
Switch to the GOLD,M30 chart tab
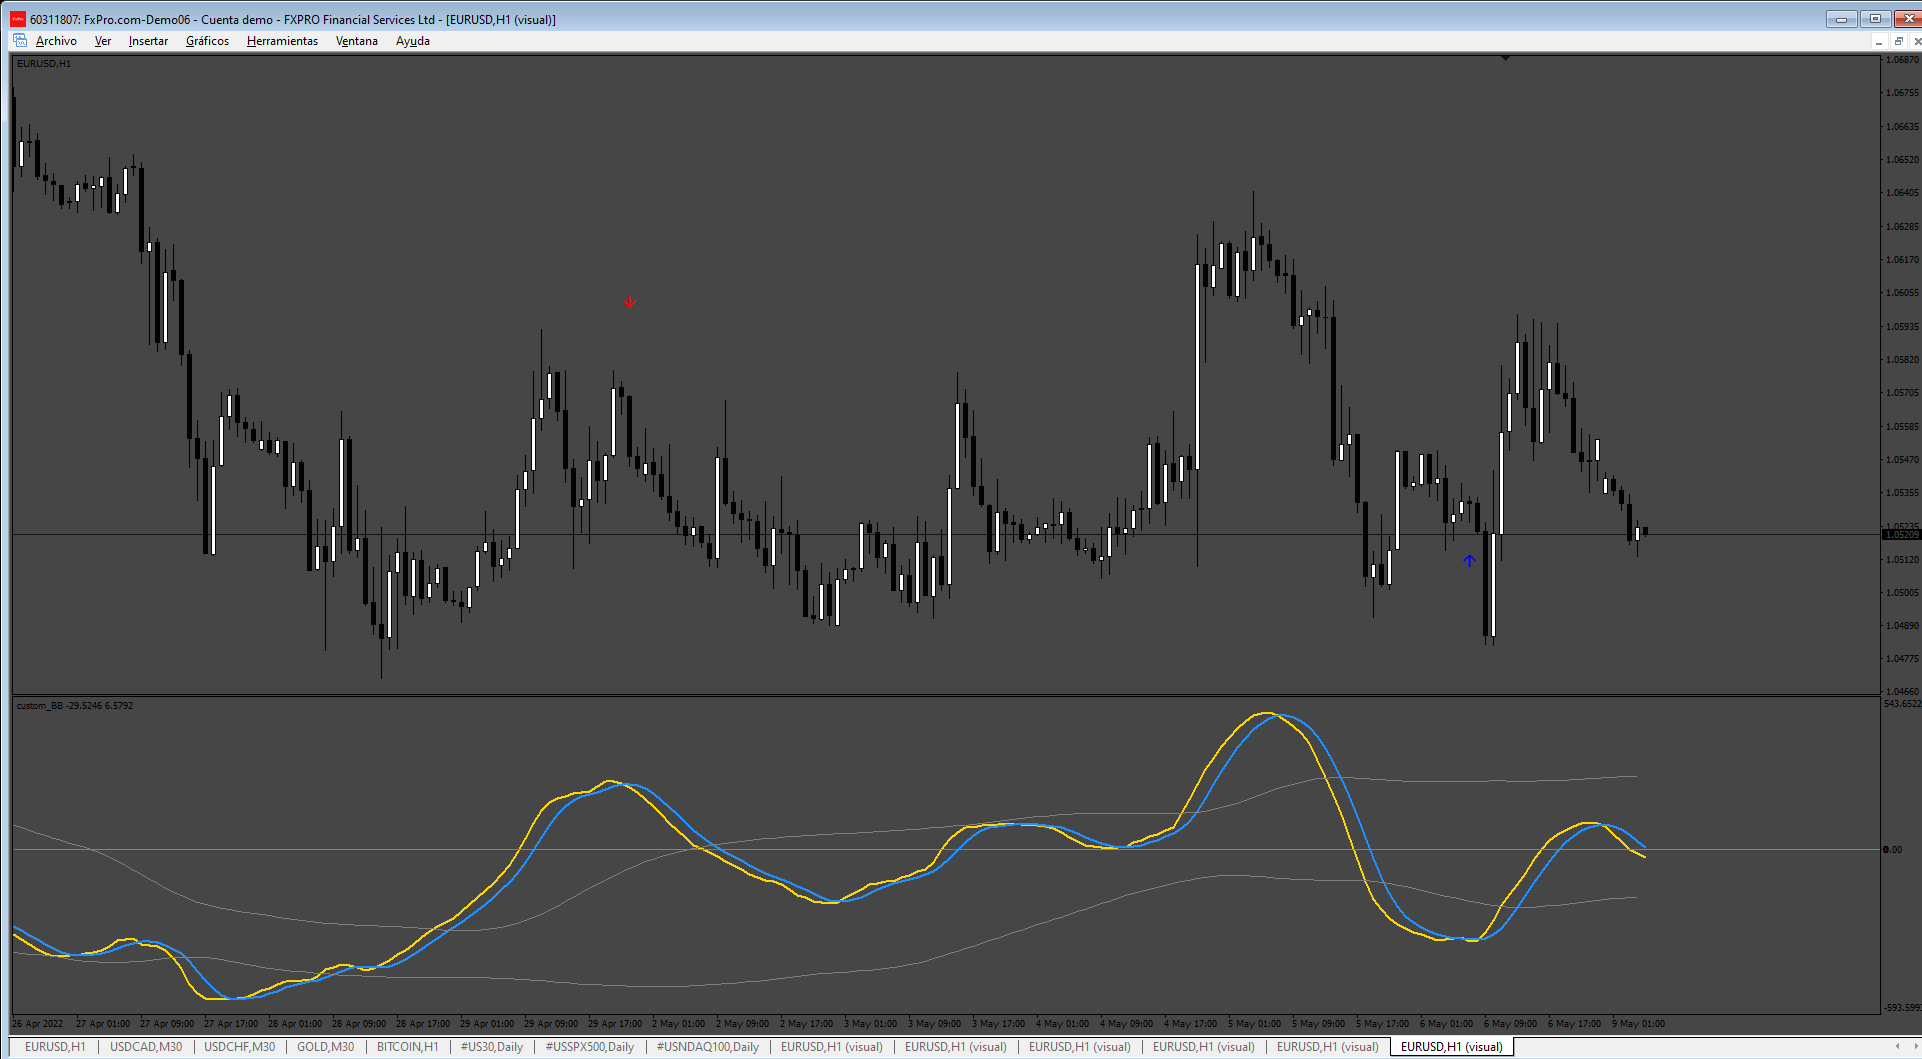(325, 1047)
